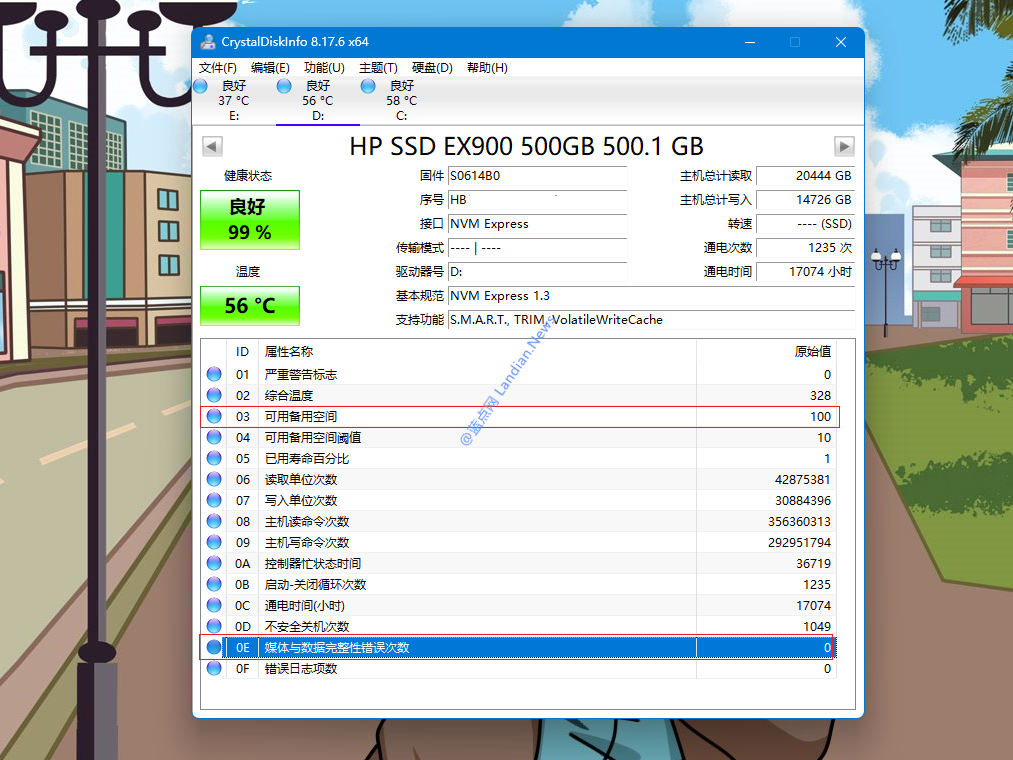Click the 56 °C temperature button
Image resolution: width=1013 pixels, height=760 pixels.
[250, 306]
